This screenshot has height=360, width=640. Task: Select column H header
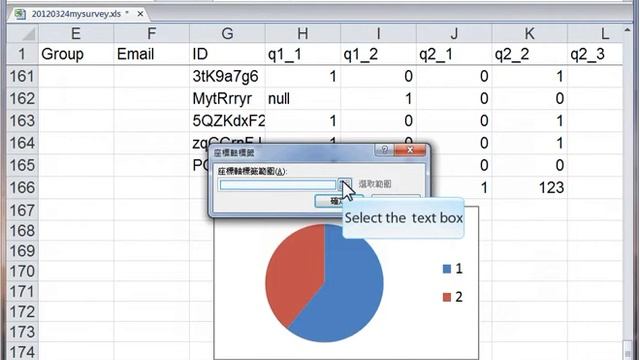pyautogui.click(x=303, y=33)
